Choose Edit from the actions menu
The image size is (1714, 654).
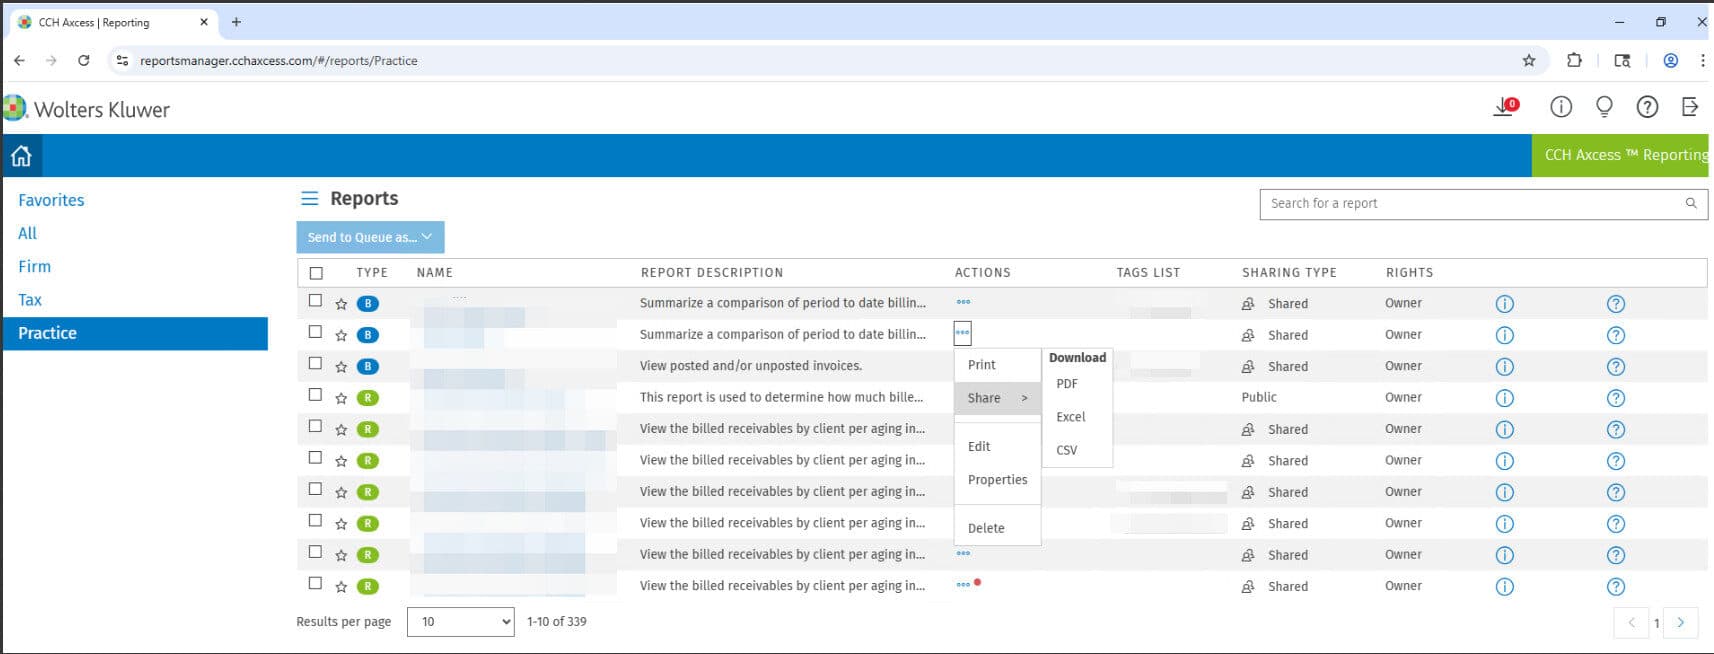coord(979,447)
